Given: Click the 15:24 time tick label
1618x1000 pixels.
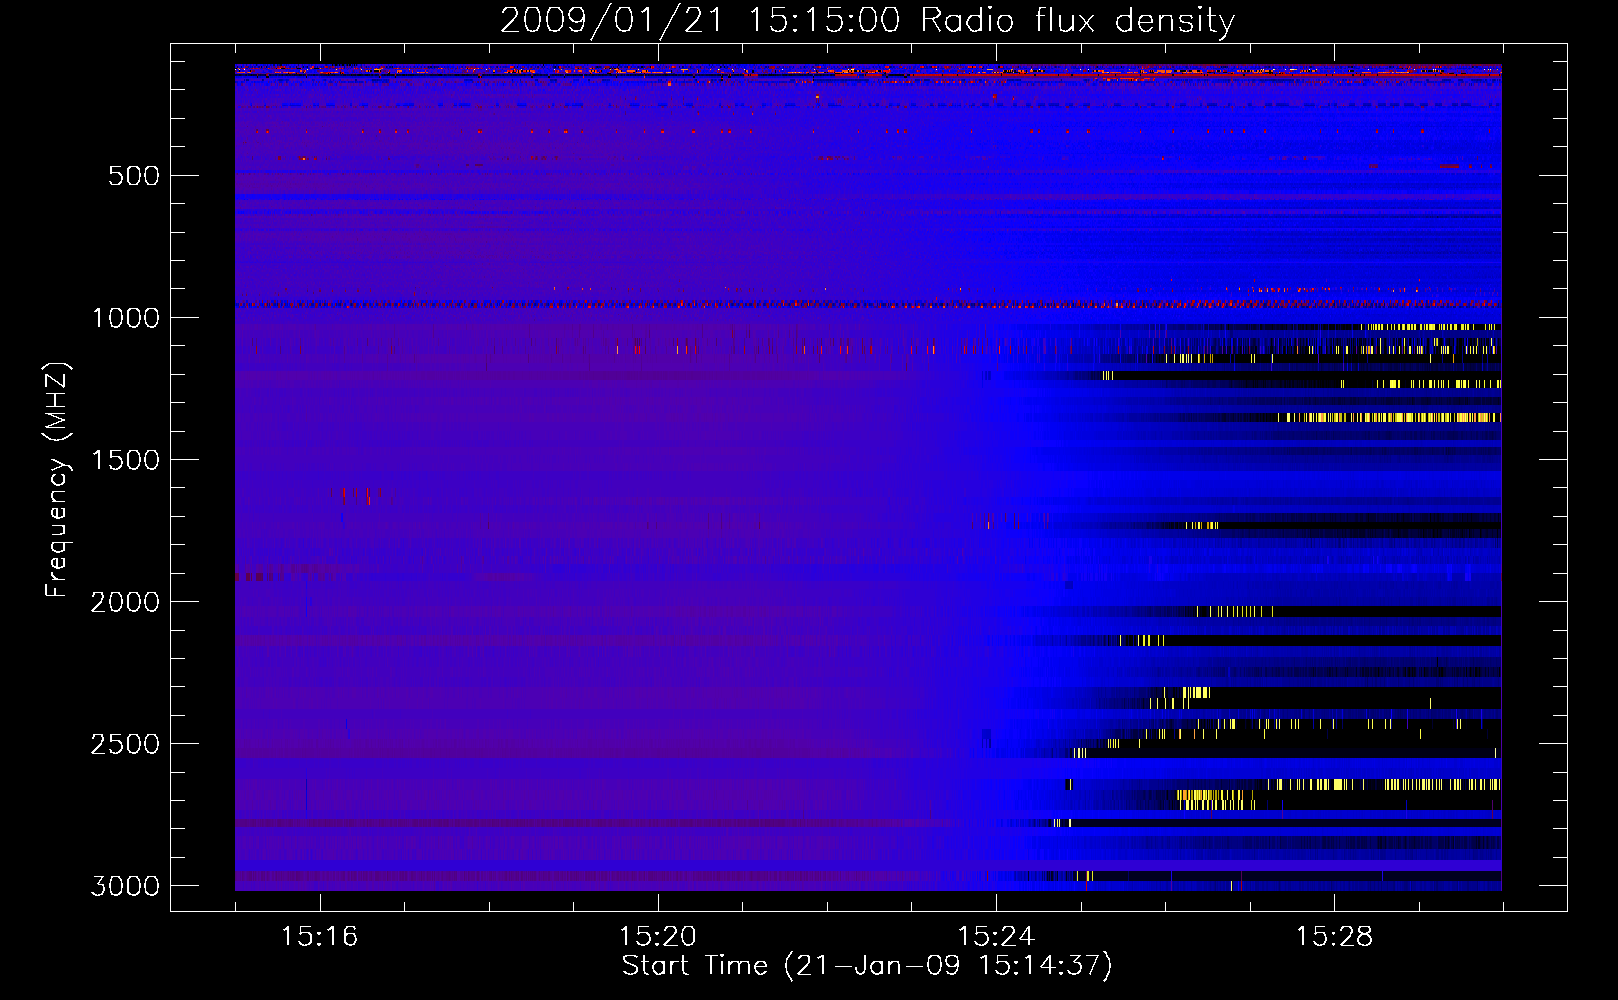Looking at the screenshot, I should [995, 937].
